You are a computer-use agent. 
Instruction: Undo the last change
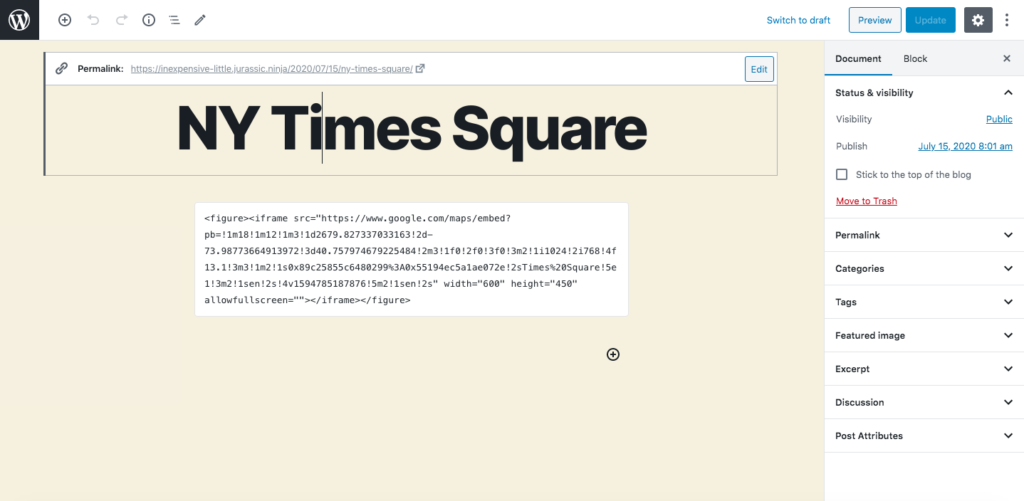93,20
